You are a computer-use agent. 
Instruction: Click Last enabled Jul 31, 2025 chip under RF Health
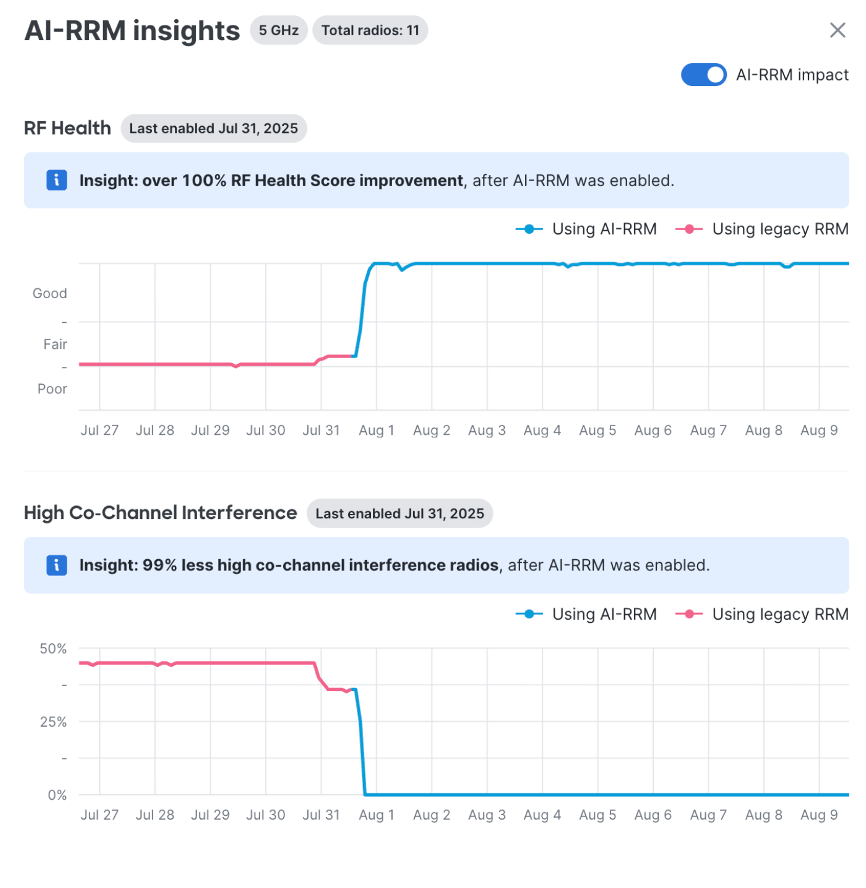(x=213, y=128)
